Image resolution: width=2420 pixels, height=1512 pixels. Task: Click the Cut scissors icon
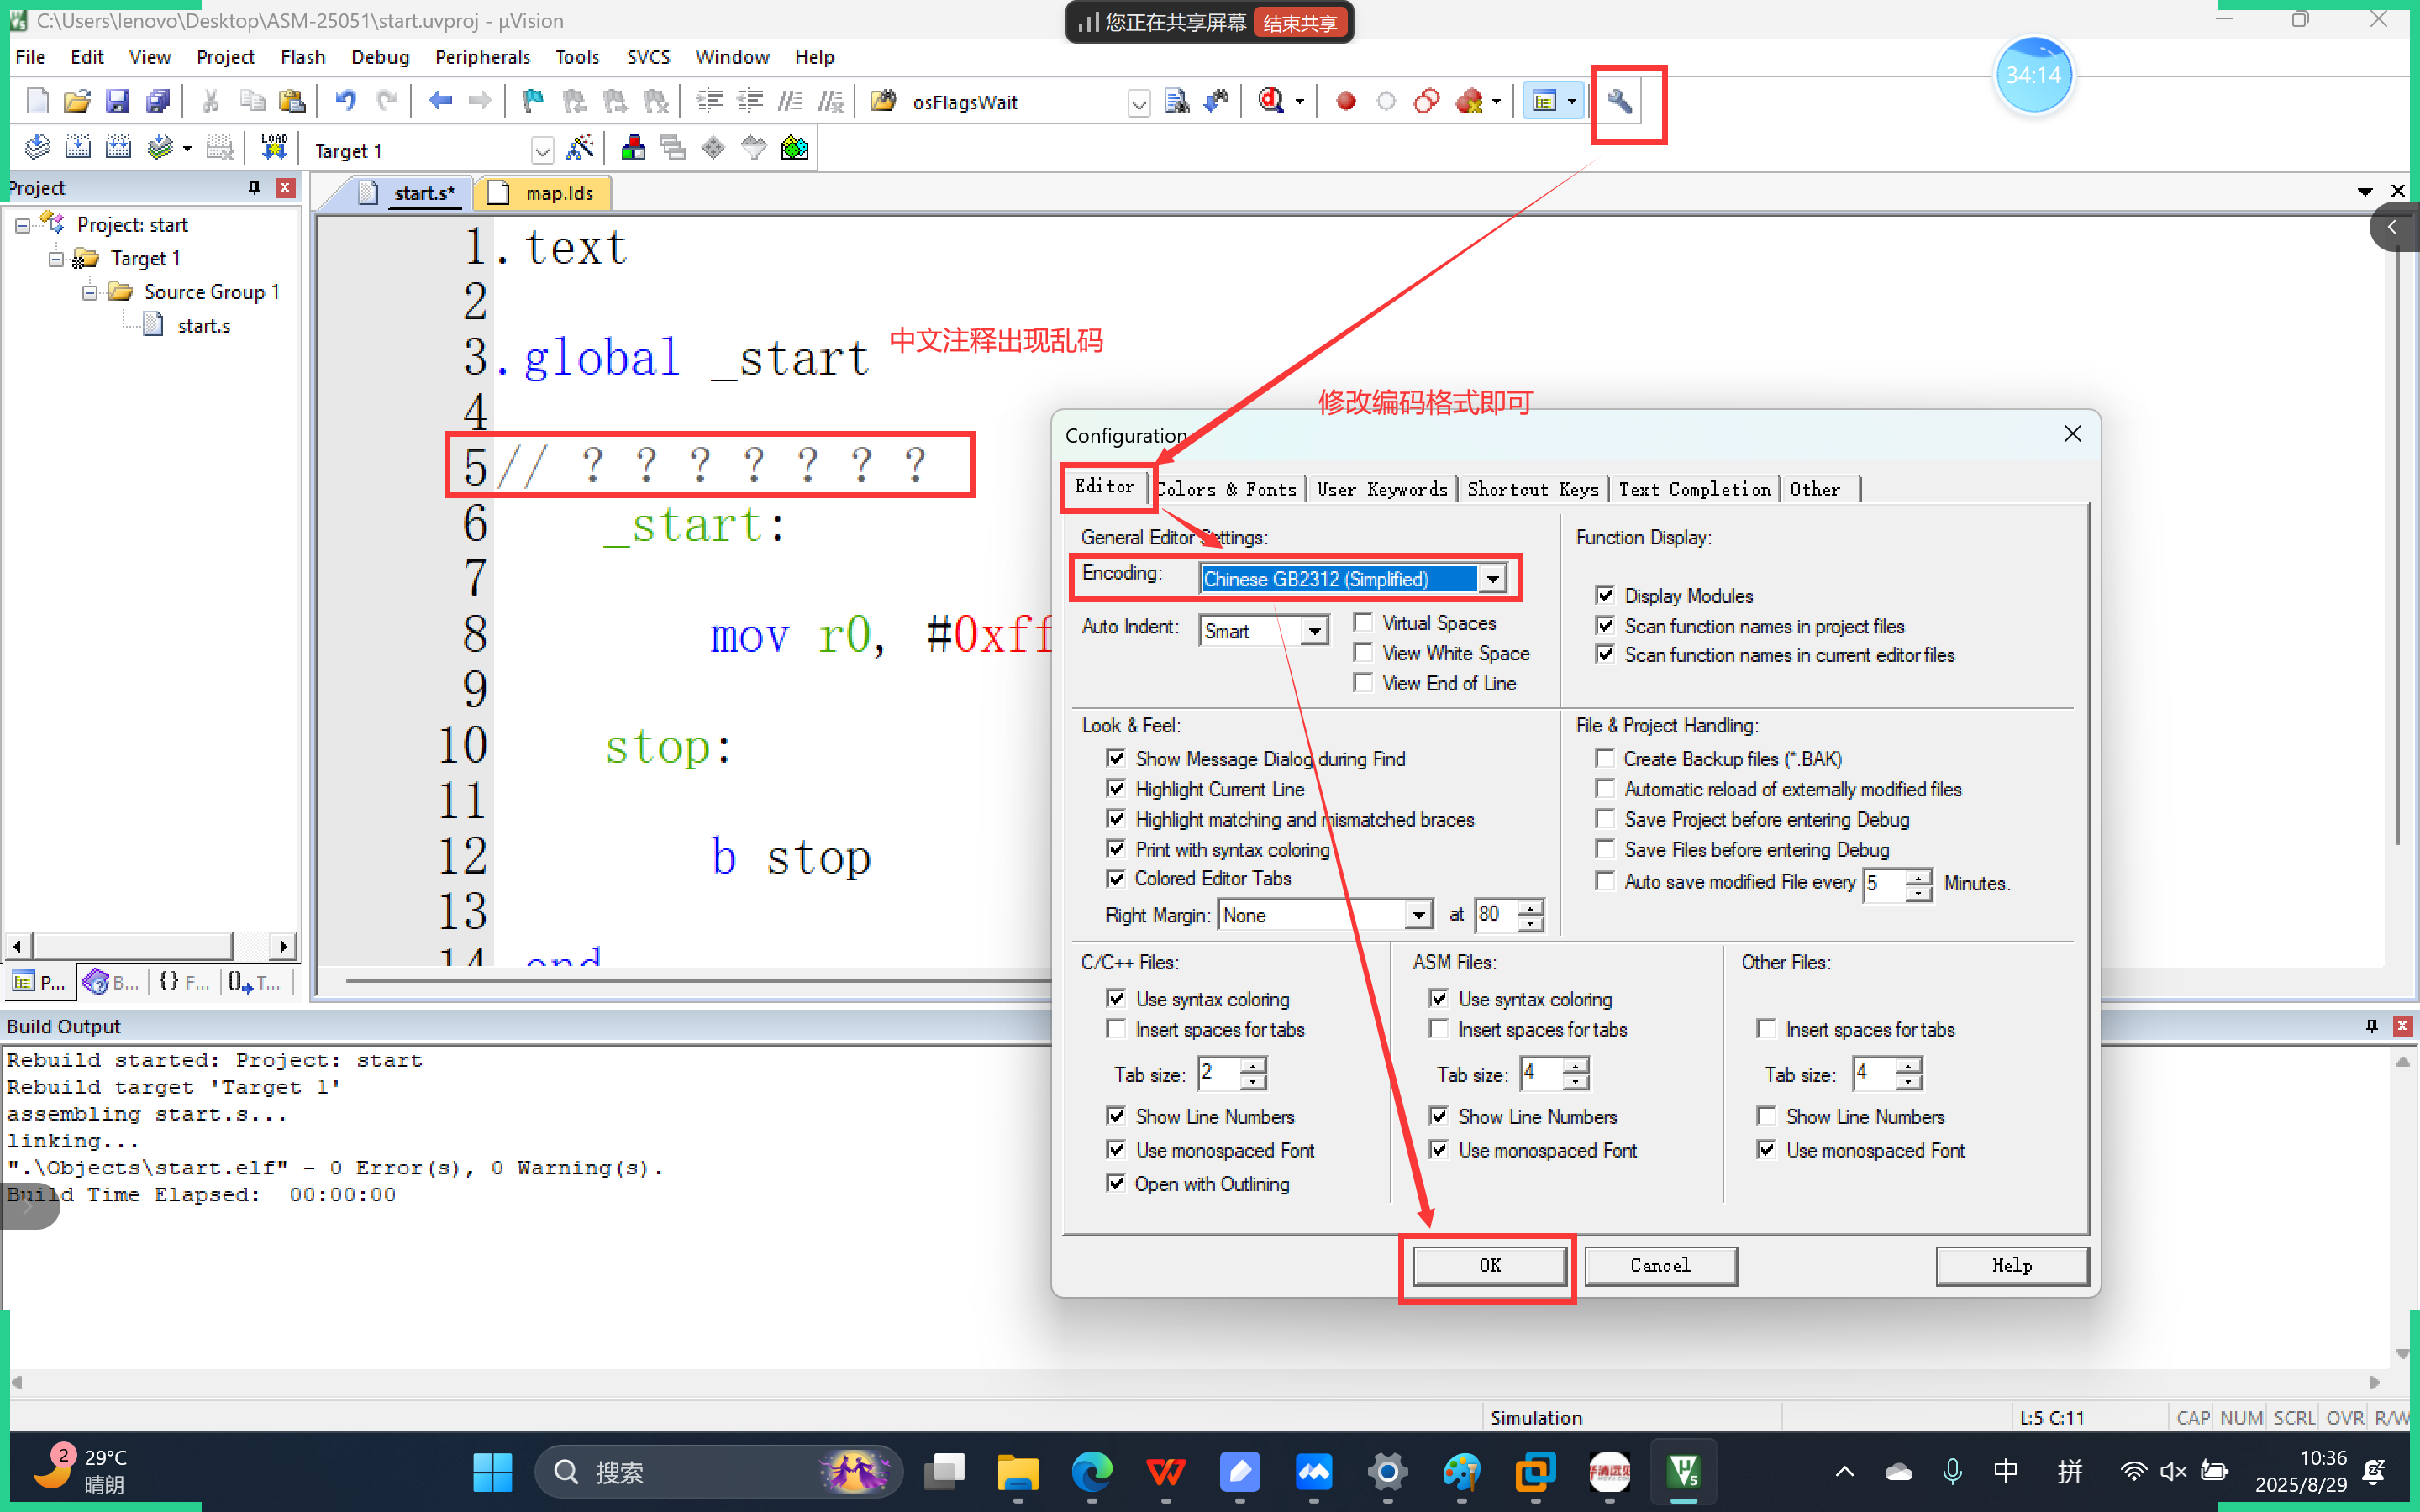(211, 101)
